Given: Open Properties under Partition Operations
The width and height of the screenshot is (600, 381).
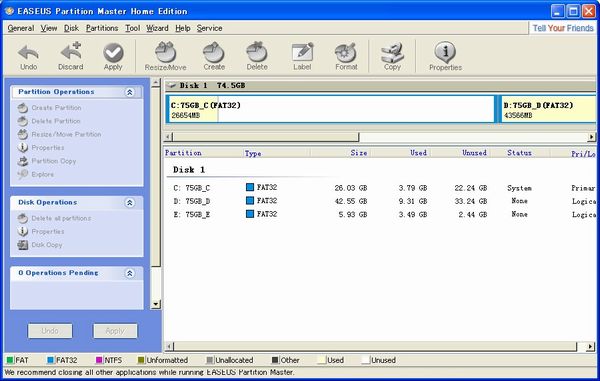Looking at the screenshot, I should coord(41,148).
